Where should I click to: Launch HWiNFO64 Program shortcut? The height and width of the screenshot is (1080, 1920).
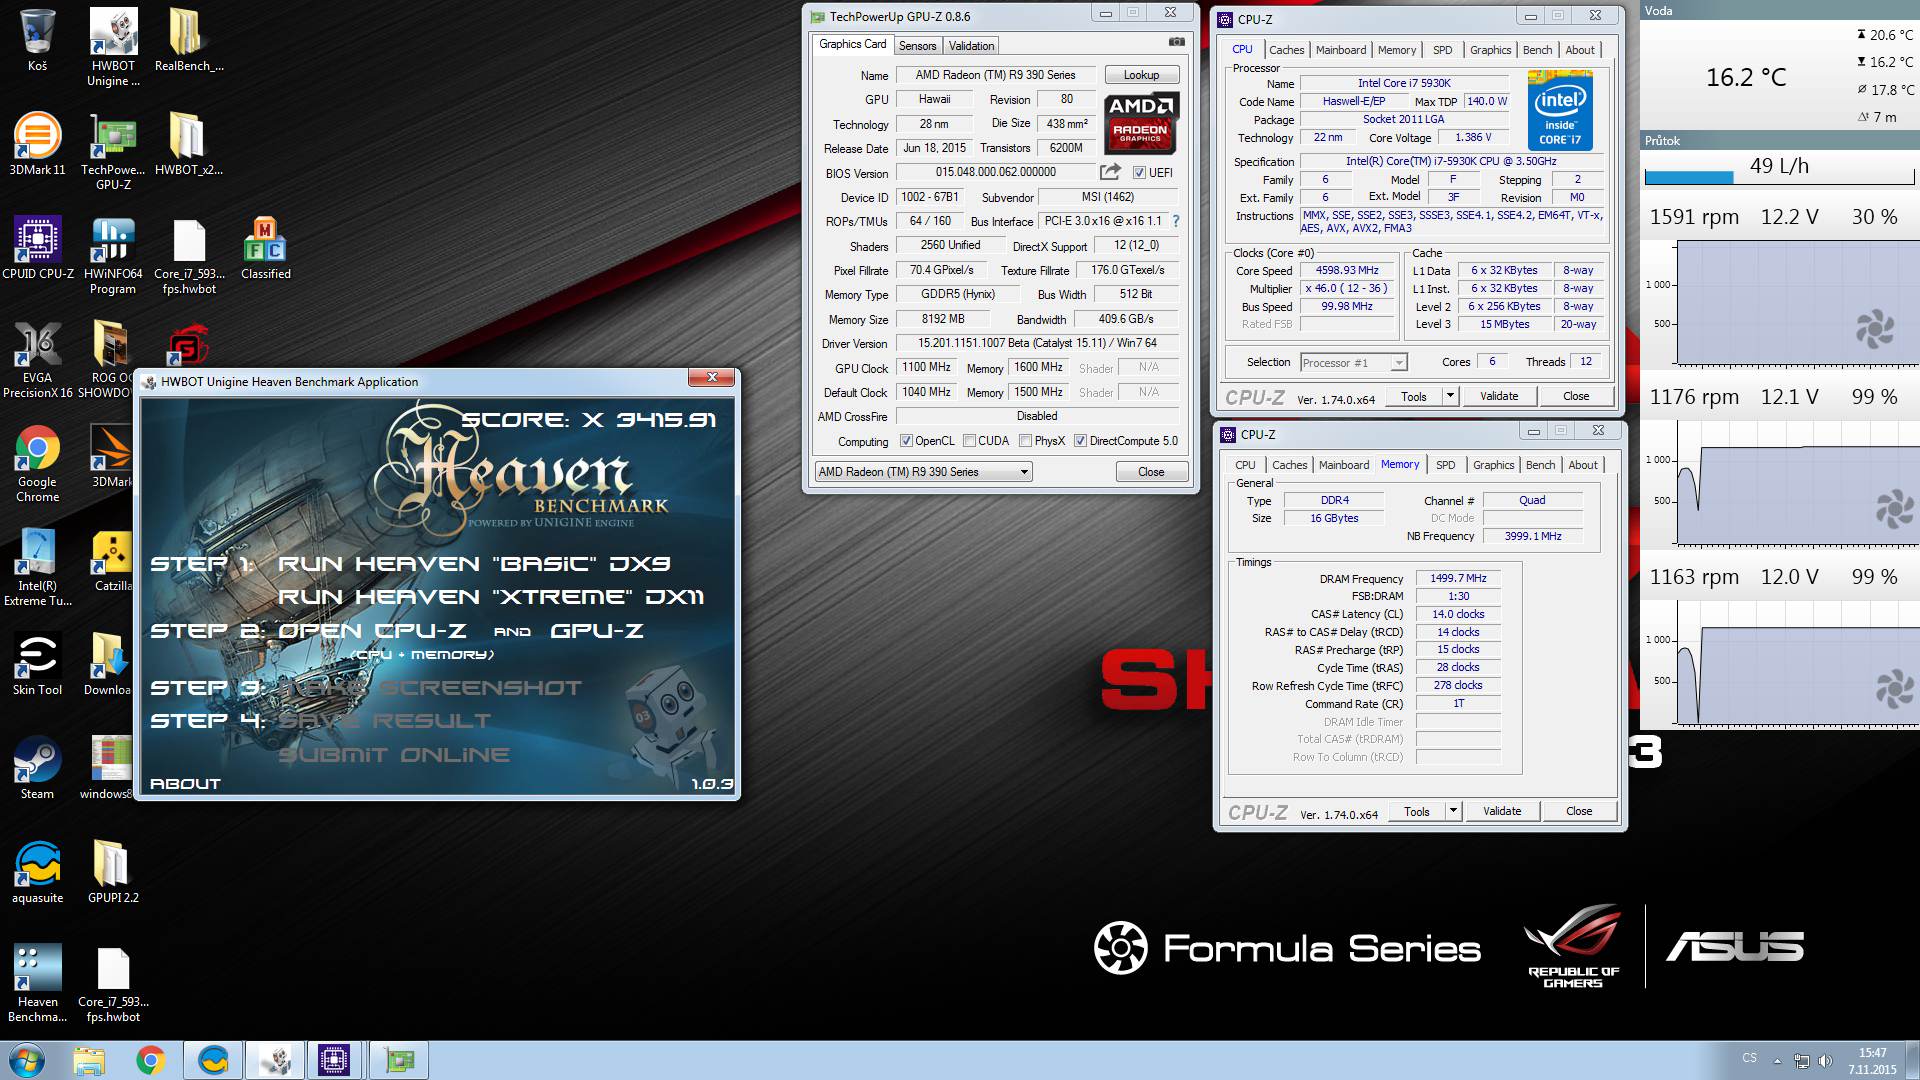point(113,256)
